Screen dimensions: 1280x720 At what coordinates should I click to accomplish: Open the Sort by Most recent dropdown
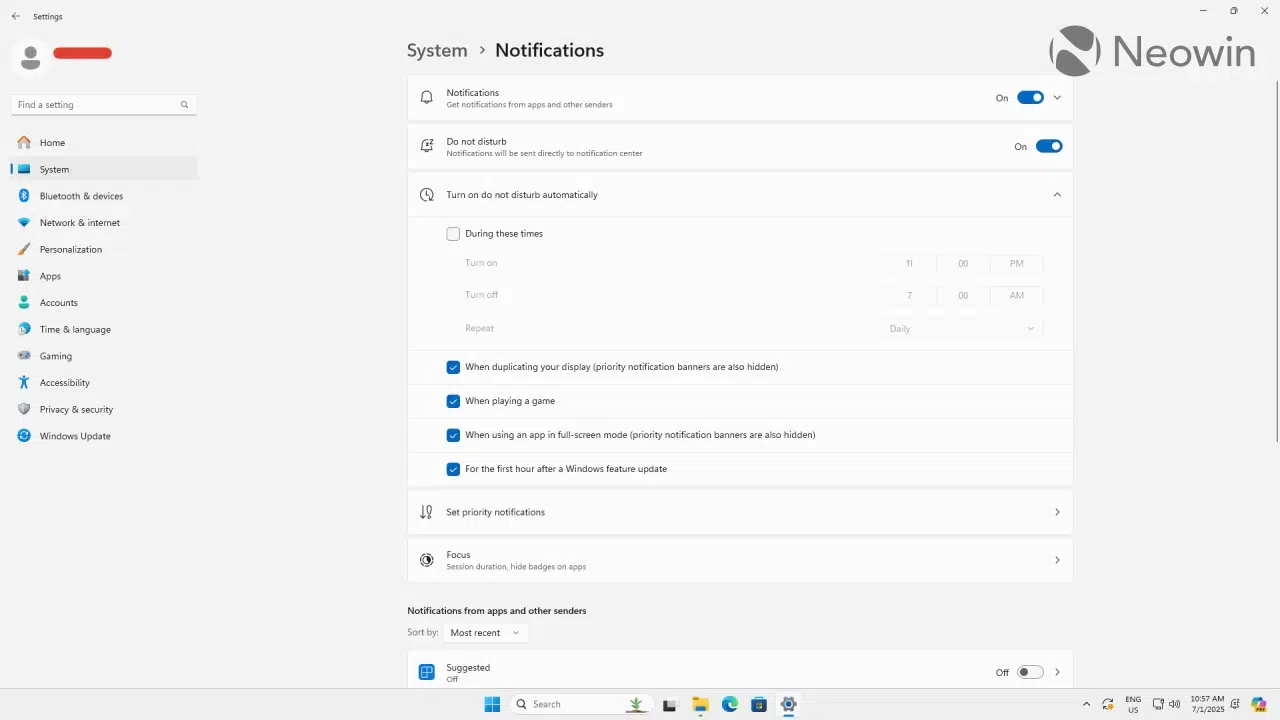pos(485,633)
